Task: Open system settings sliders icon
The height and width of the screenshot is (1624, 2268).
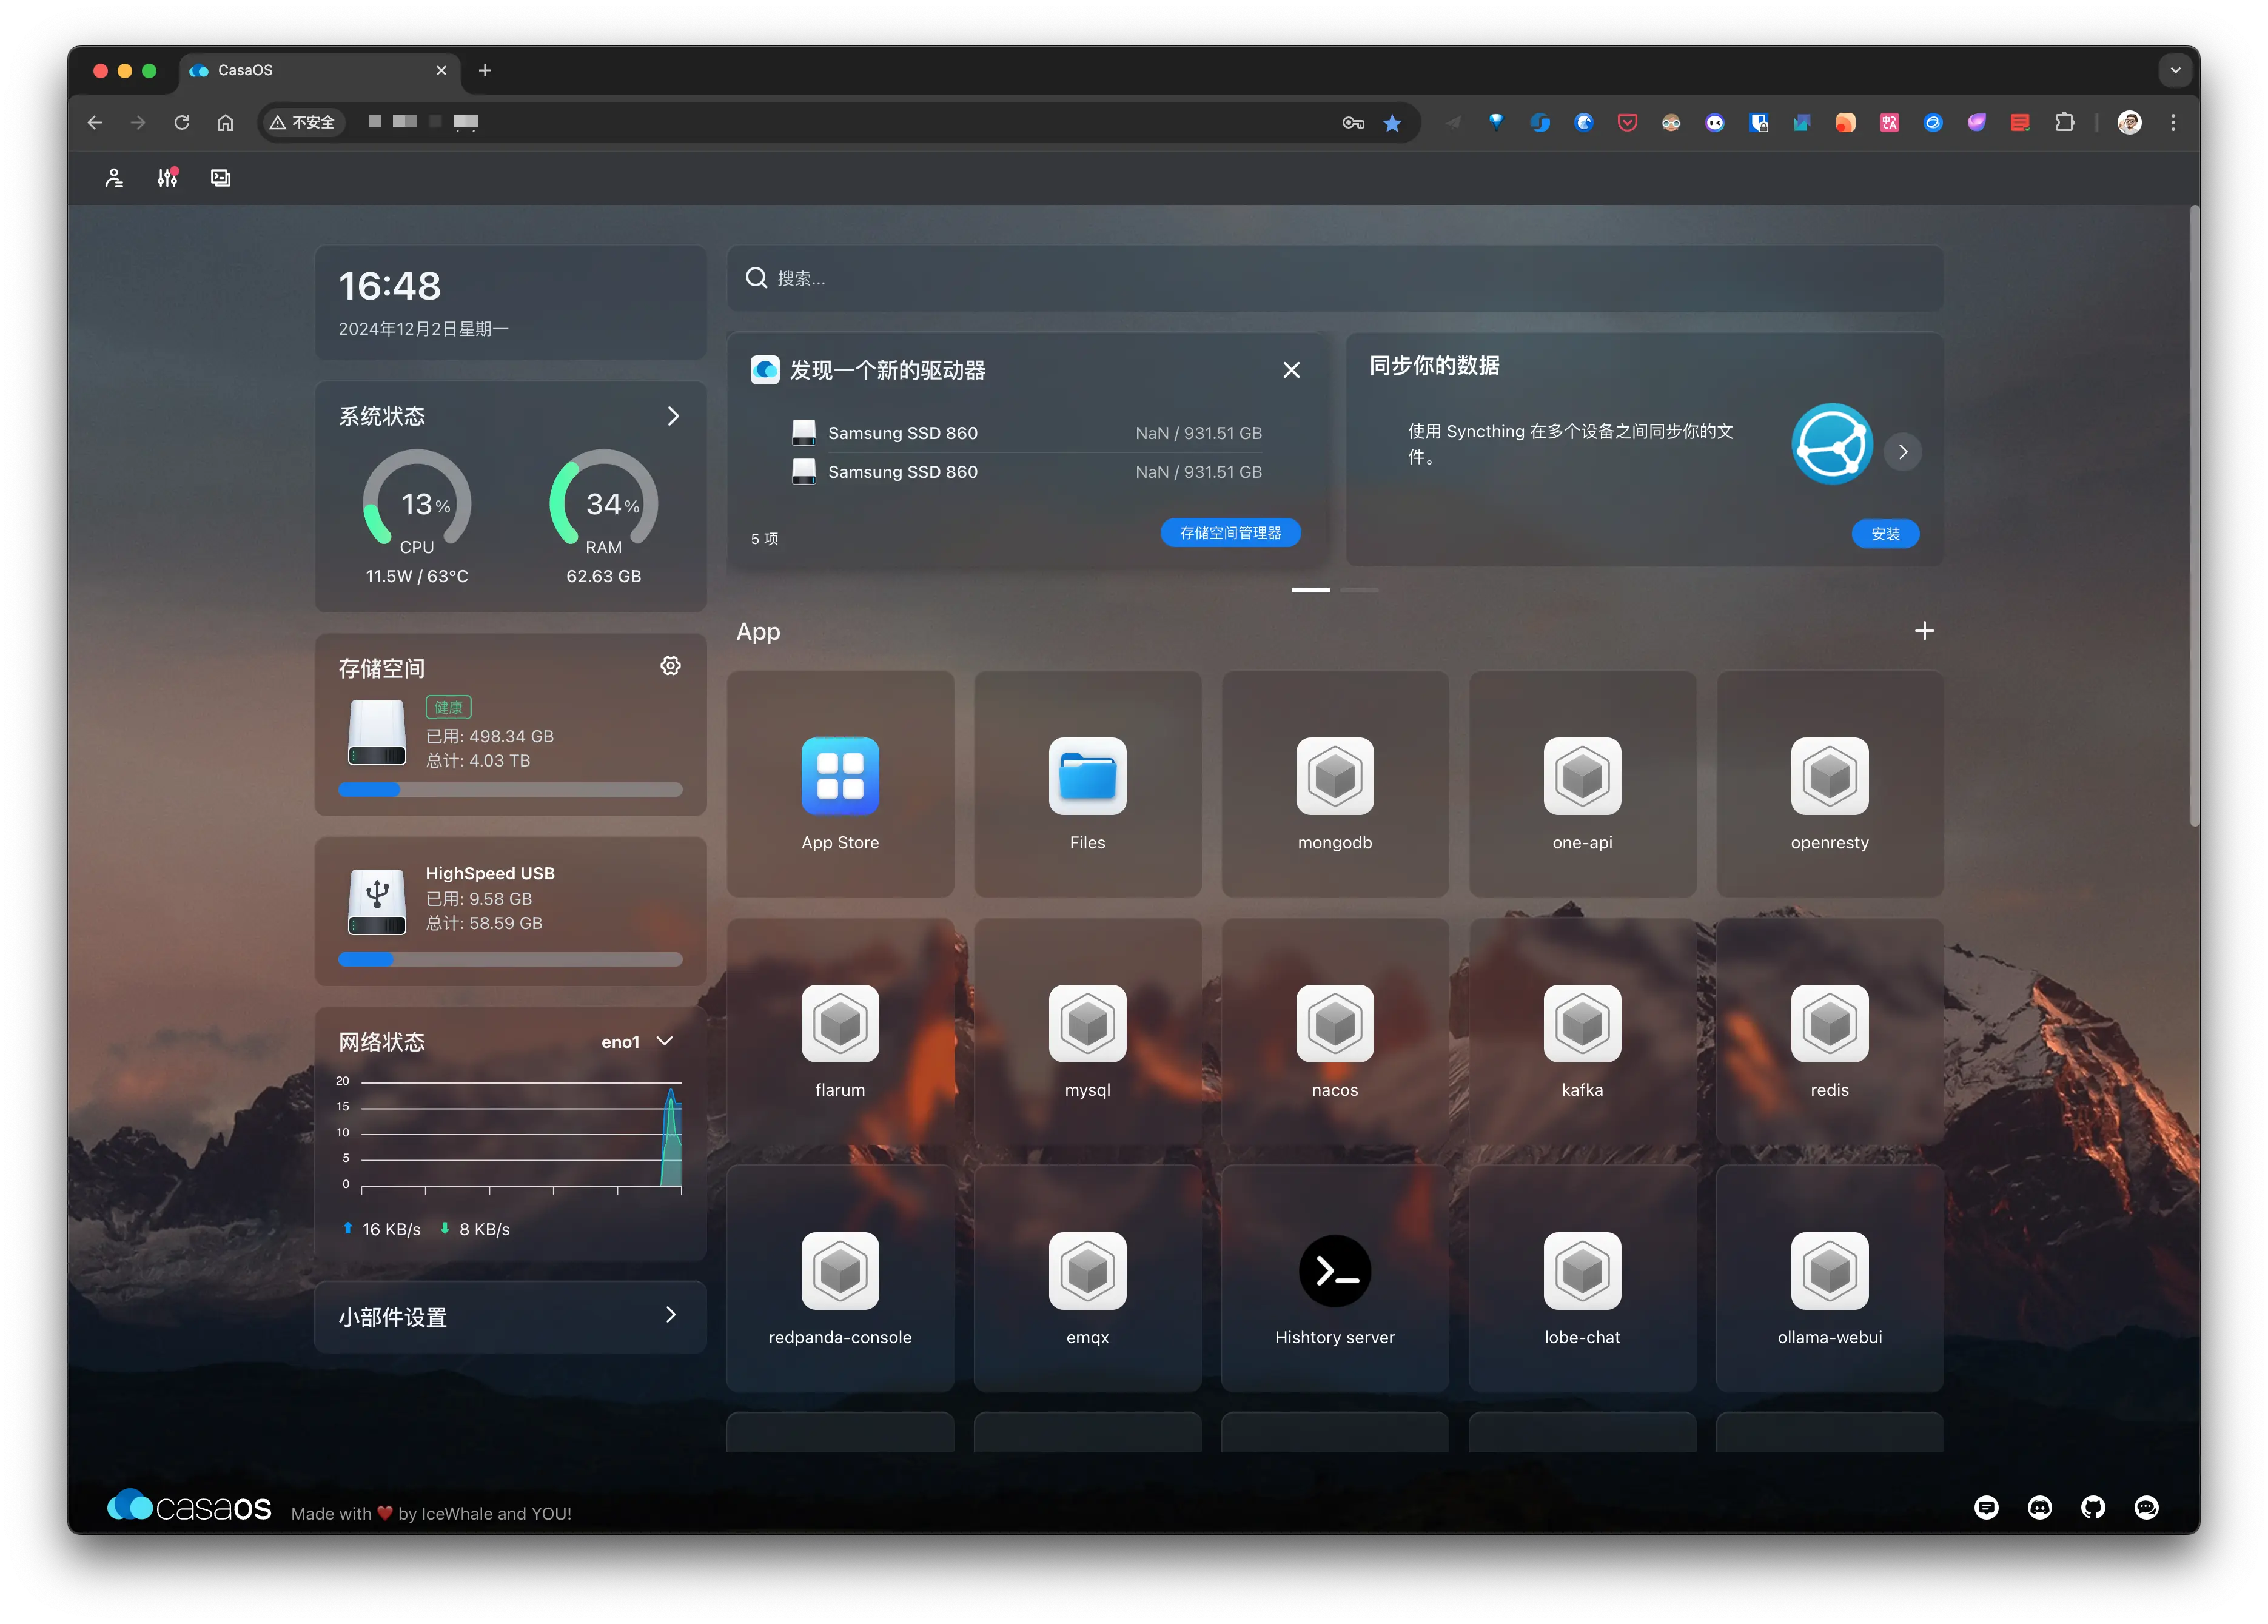Action: 167,178
